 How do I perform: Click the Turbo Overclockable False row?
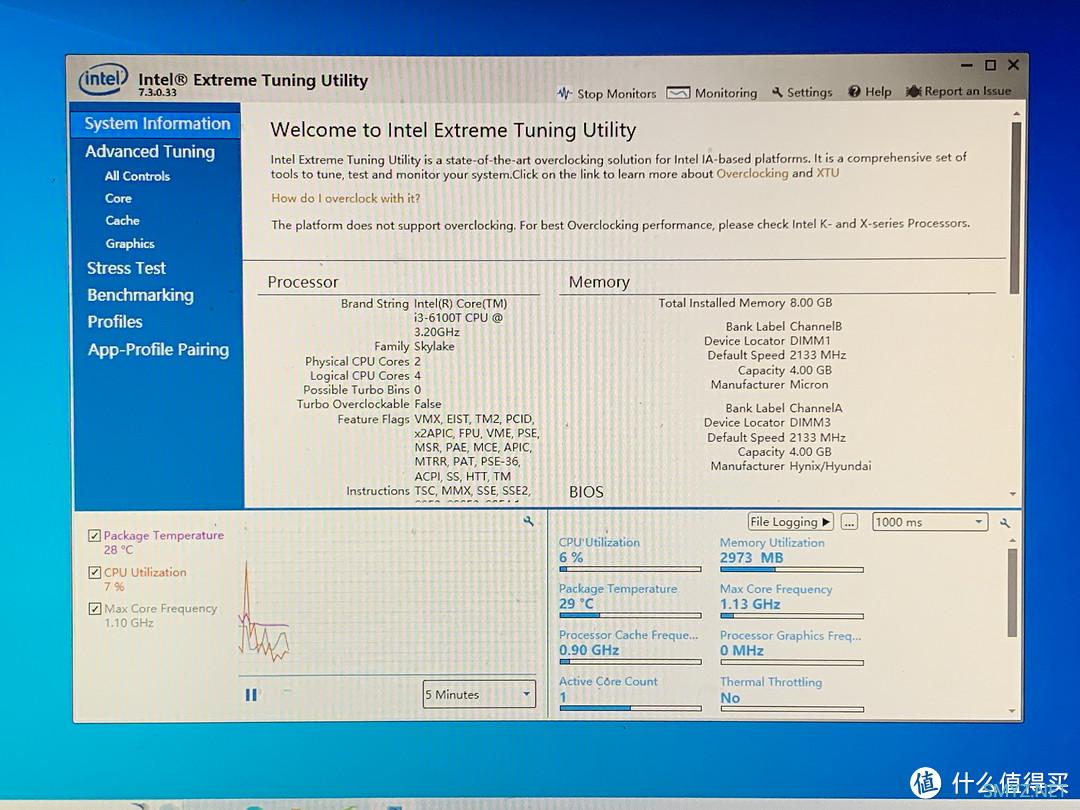coord(369,404)
